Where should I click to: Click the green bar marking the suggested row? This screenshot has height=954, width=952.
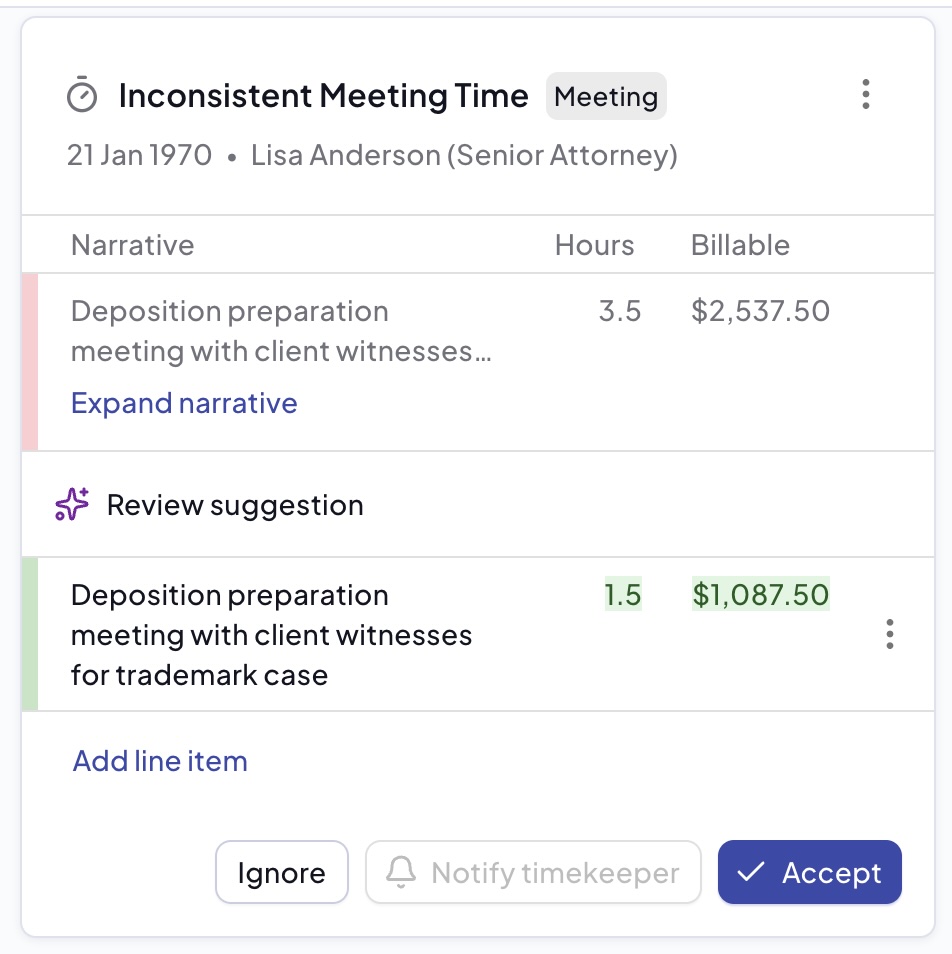click(30, 634)
